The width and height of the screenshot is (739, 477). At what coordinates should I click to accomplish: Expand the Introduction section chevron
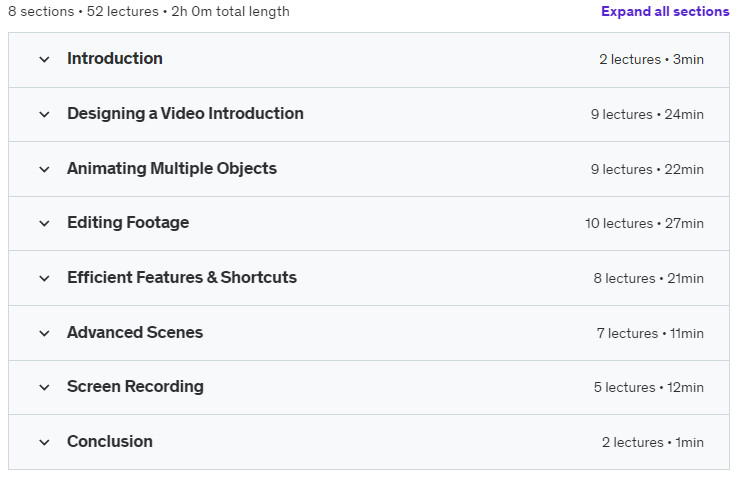(x=44, y=59)
